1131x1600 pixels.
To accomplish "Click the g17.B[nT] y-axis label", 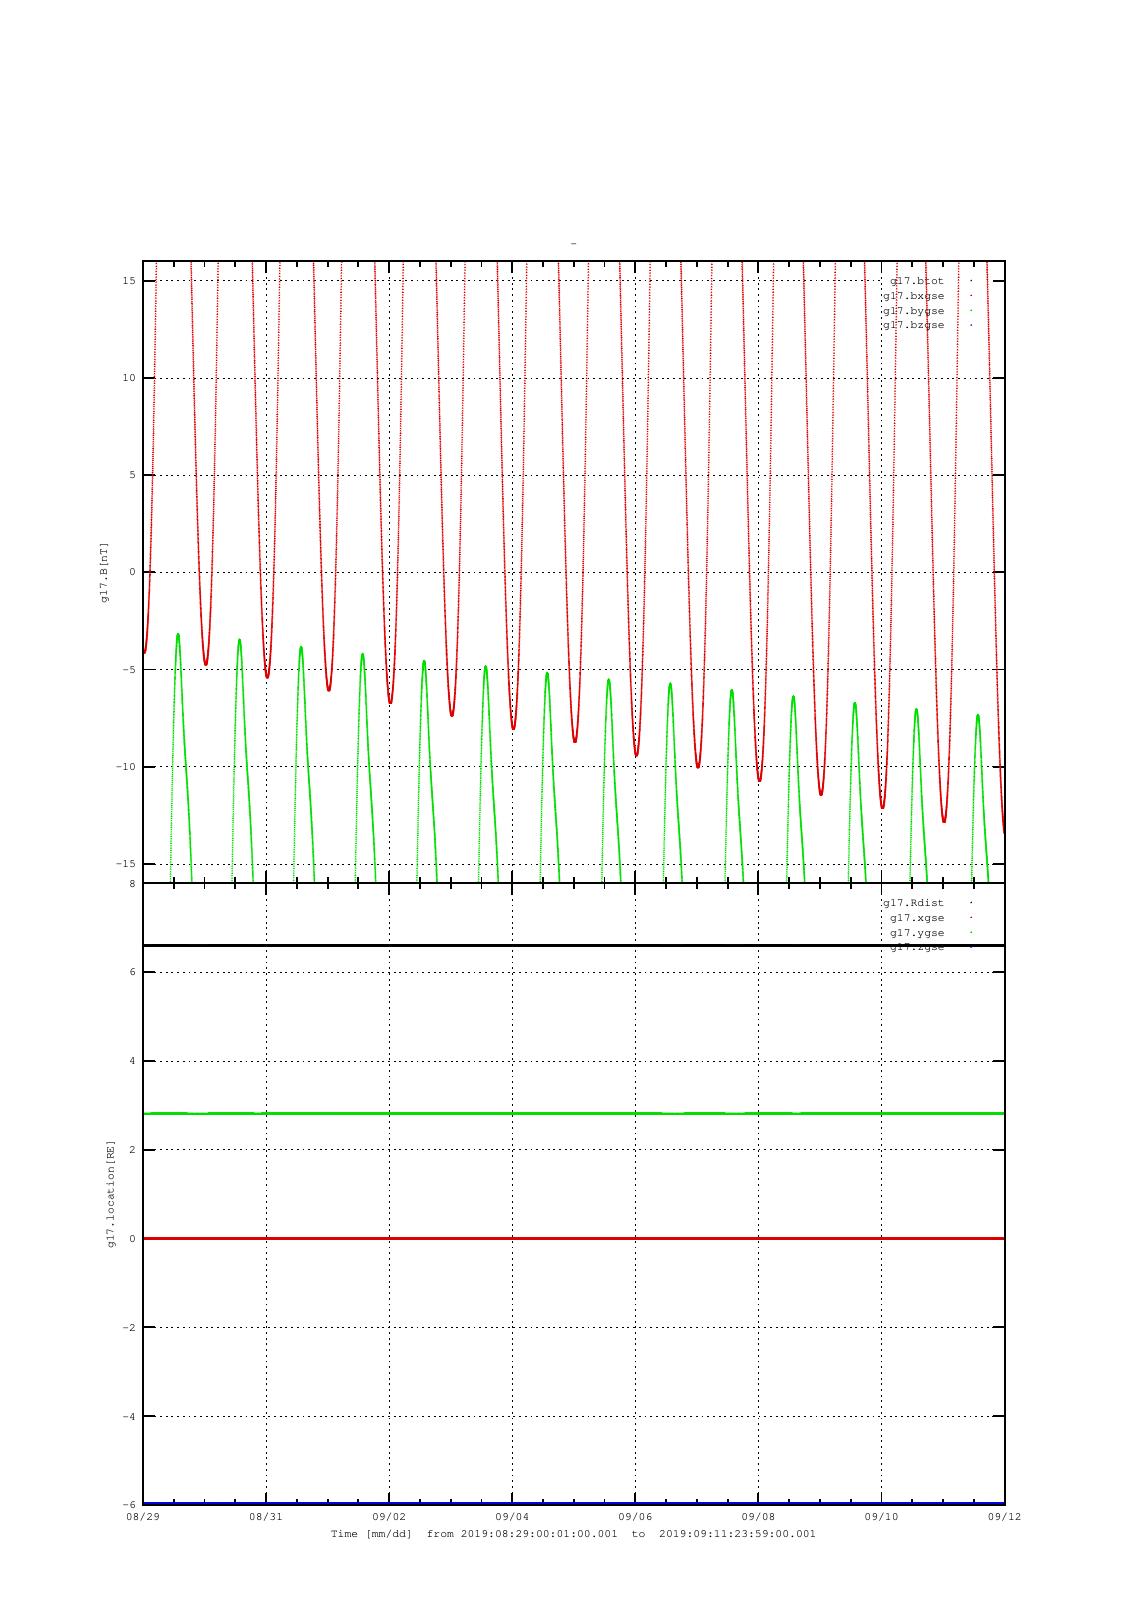I will 104,572.
